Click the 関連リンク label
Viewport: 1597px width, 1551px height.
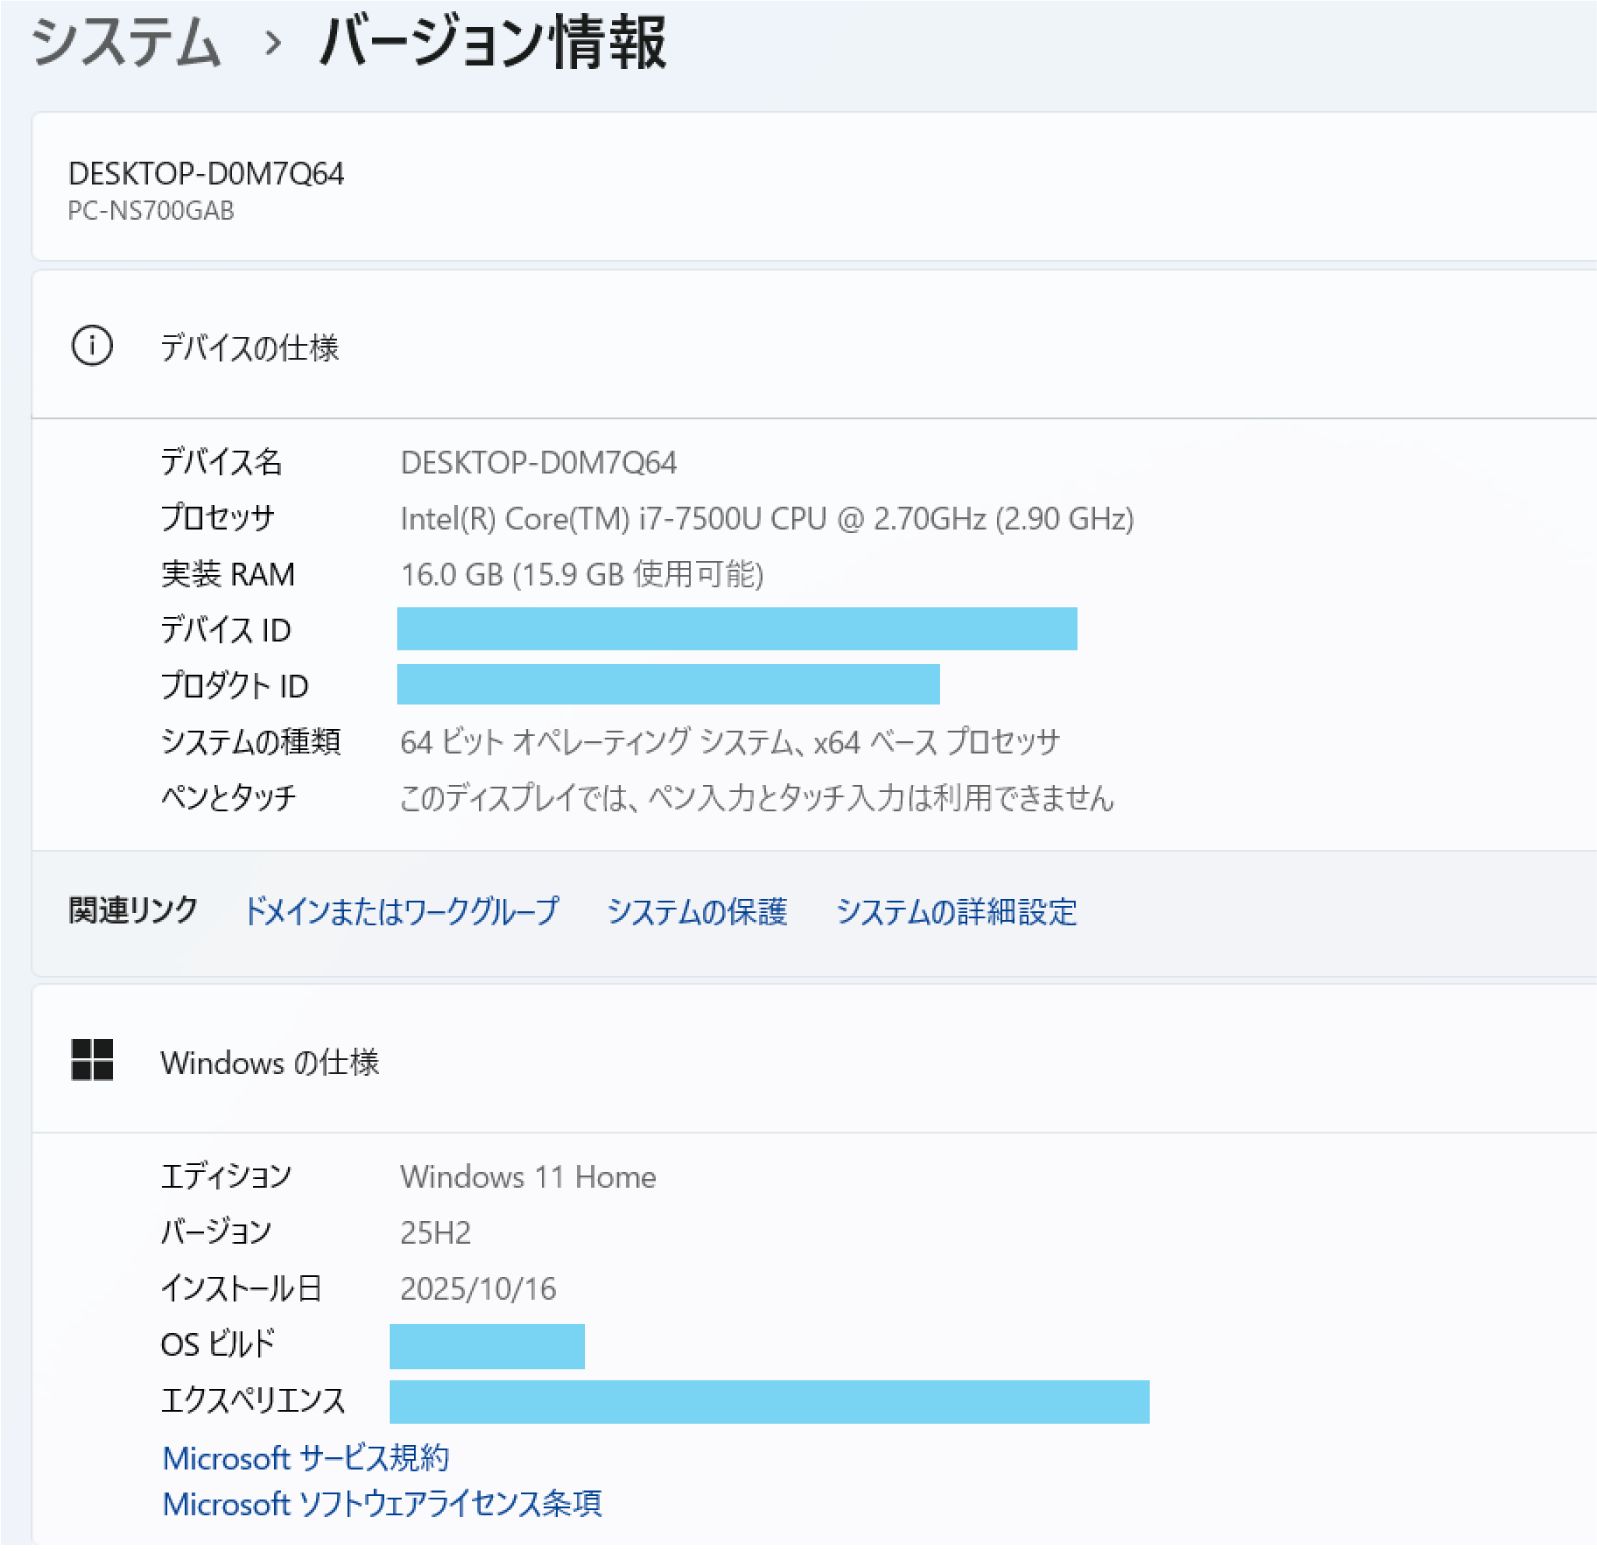133,911
